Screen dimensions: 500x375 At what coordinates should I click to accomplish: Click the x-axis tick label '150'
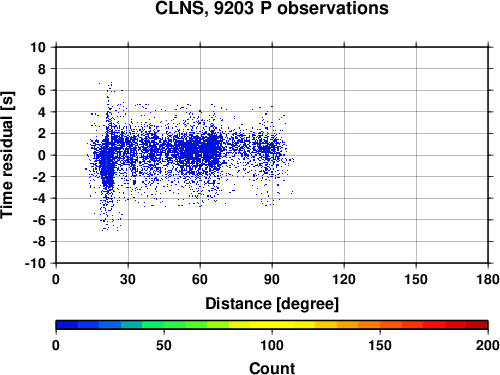pyautogui.click(x=416, y=279)
